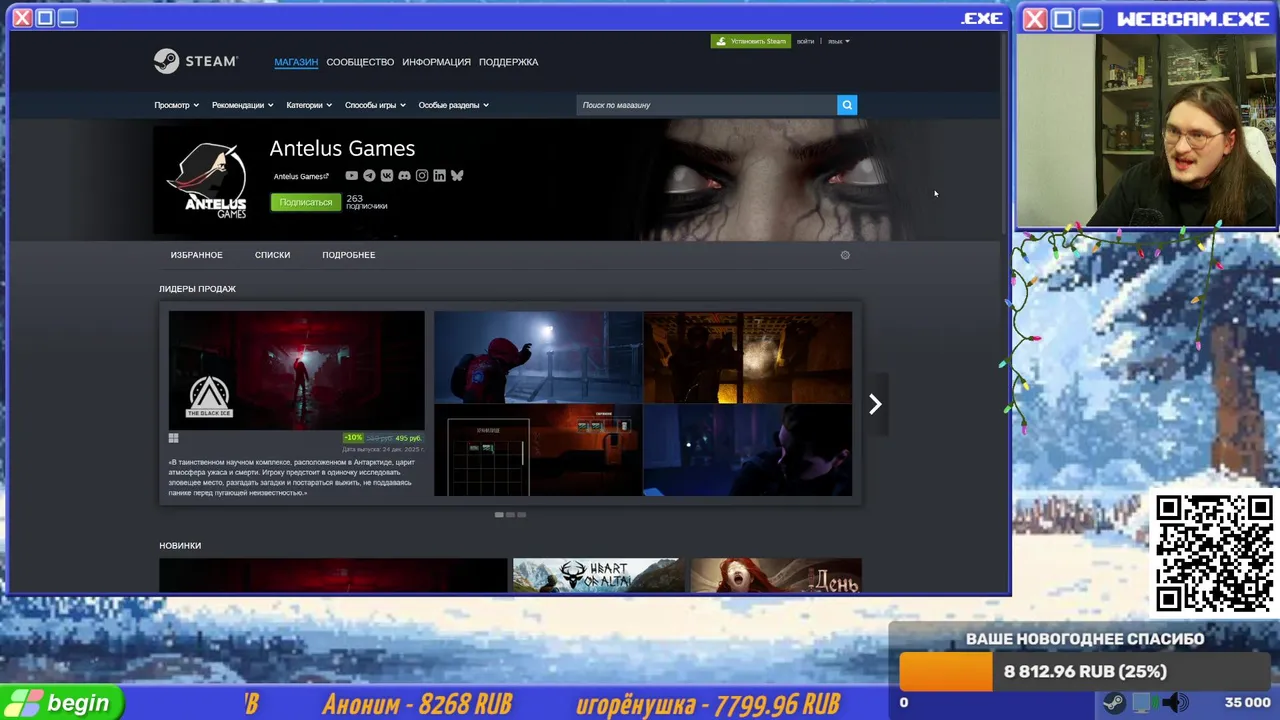The height and width of the screenshot is (720, 1280).
Task: Switch to the ИЗБРАННОЕ tab
Action: click(196, 255)
